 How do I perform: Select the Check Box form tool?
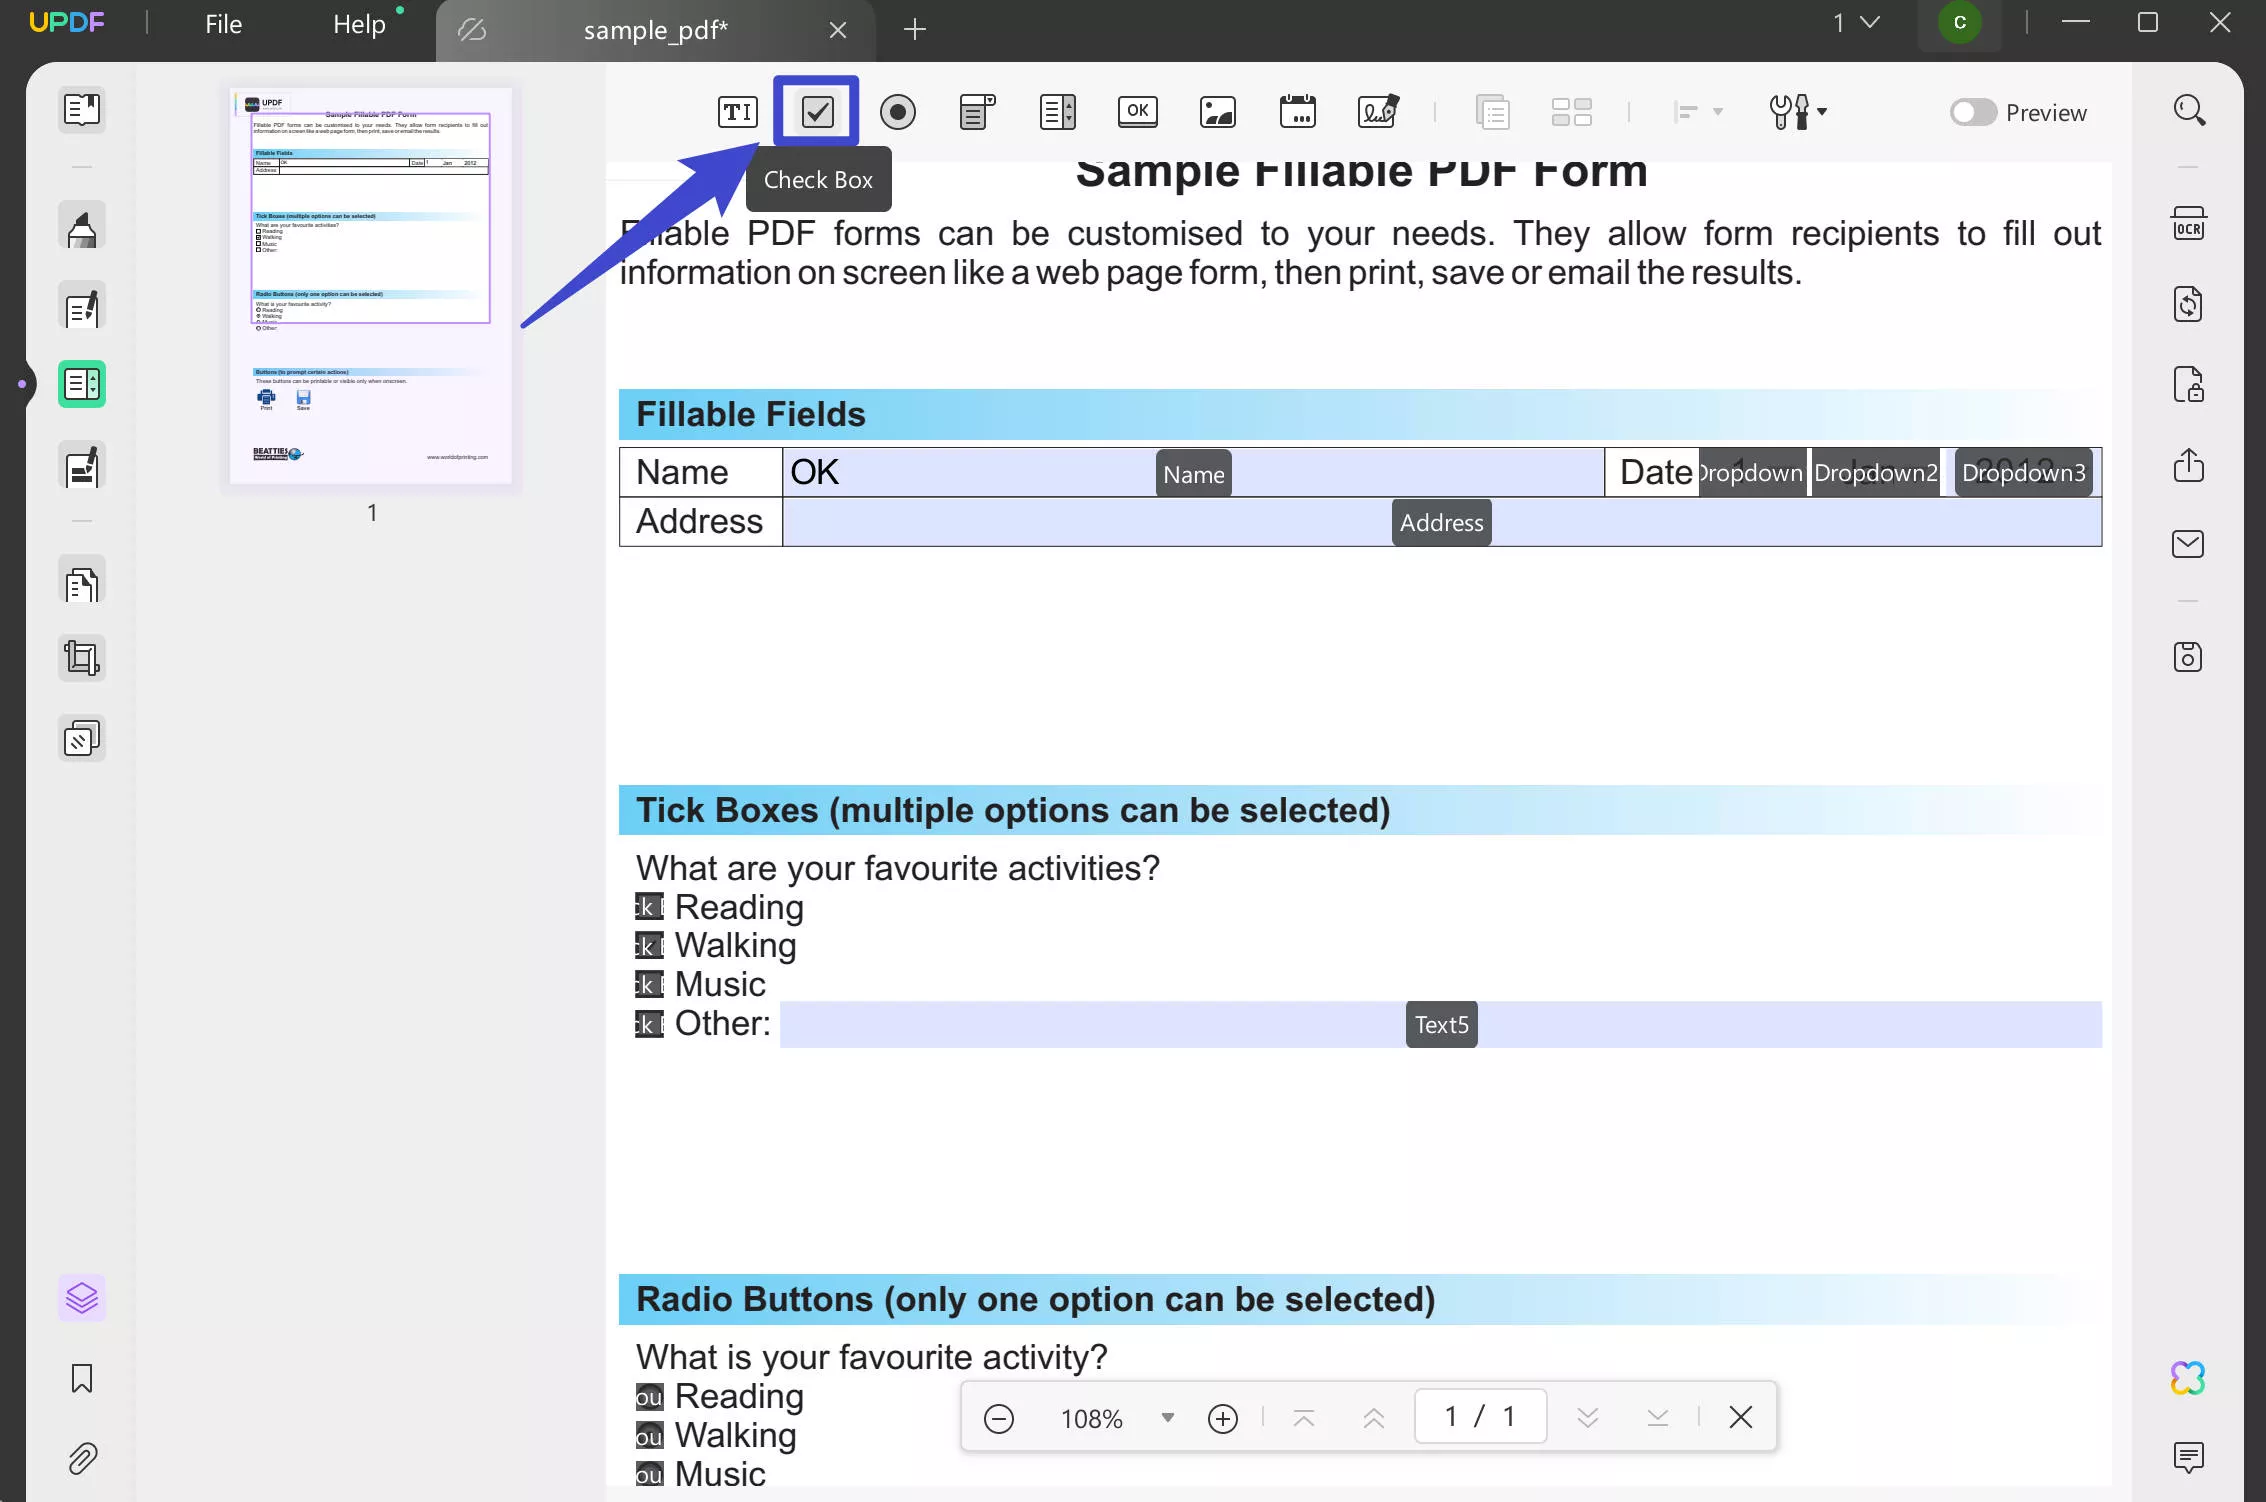(817, 111)
